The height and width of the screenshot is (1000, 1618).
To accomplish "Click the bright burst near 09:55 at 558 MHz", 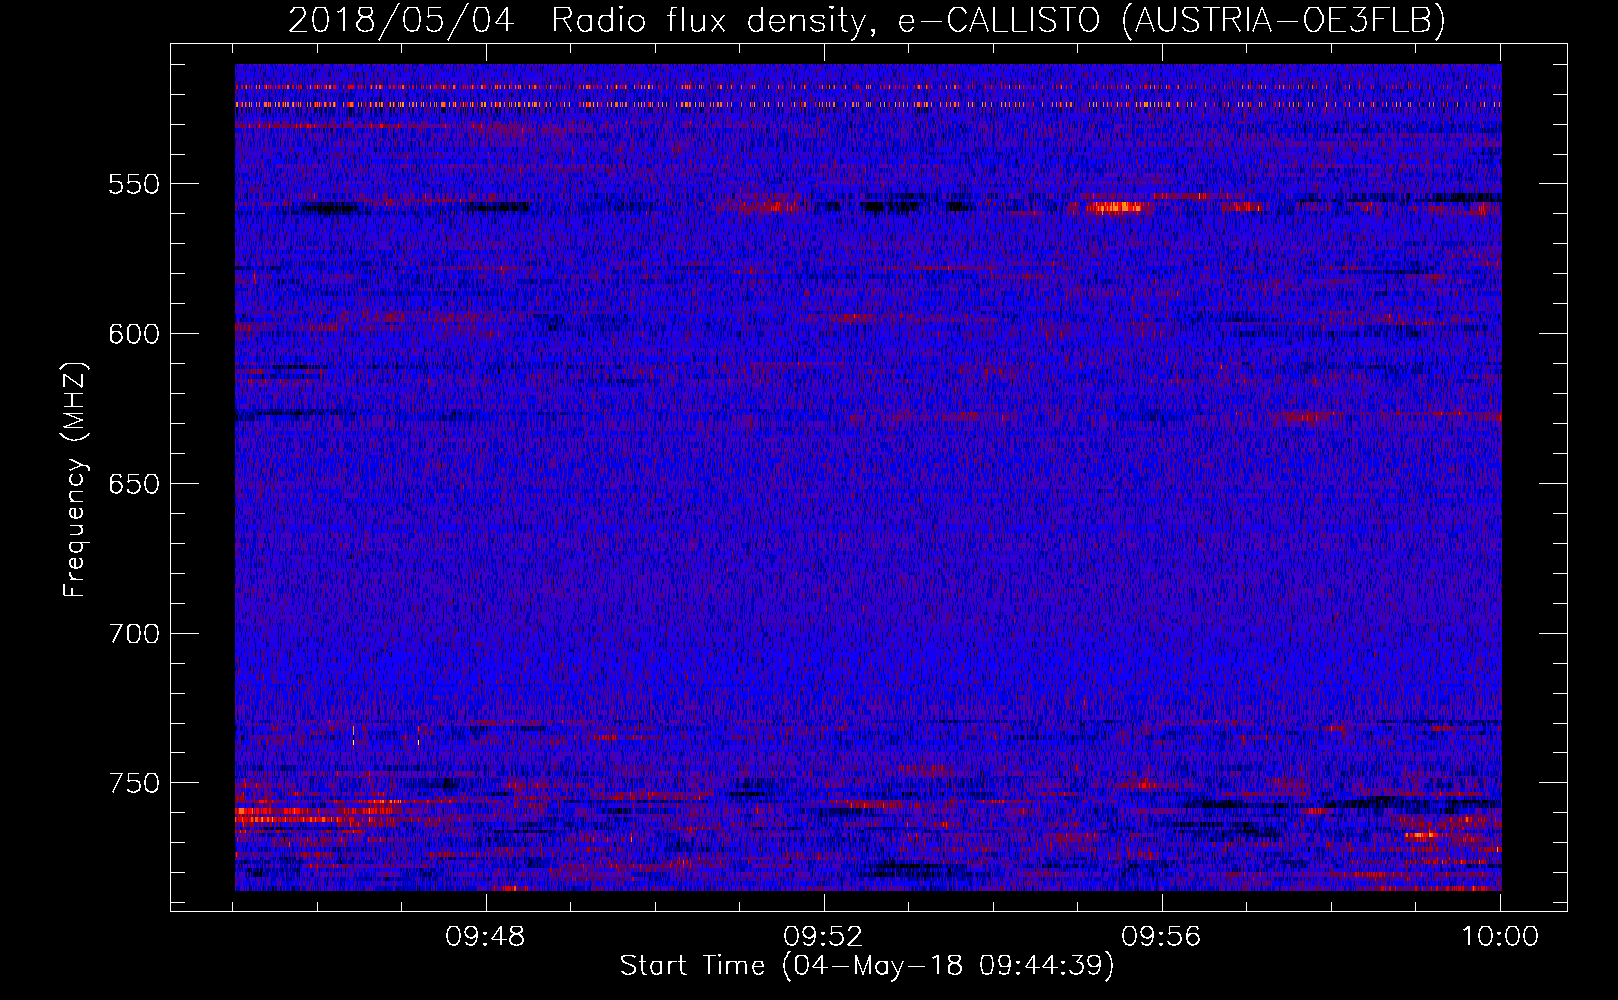I will [x=1116, y=207].
